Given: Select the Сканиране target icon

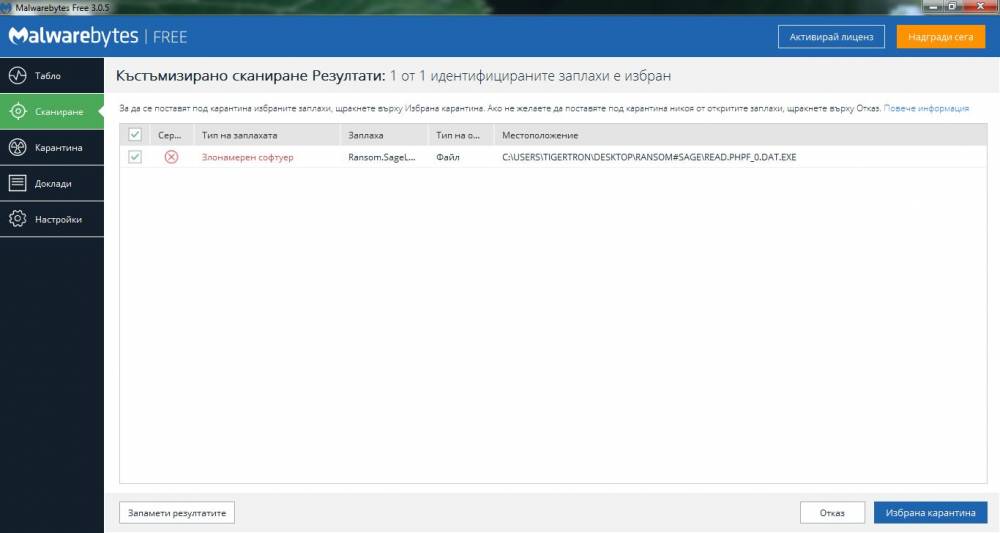Looking at the screenshot, I should tap(17, 112).
